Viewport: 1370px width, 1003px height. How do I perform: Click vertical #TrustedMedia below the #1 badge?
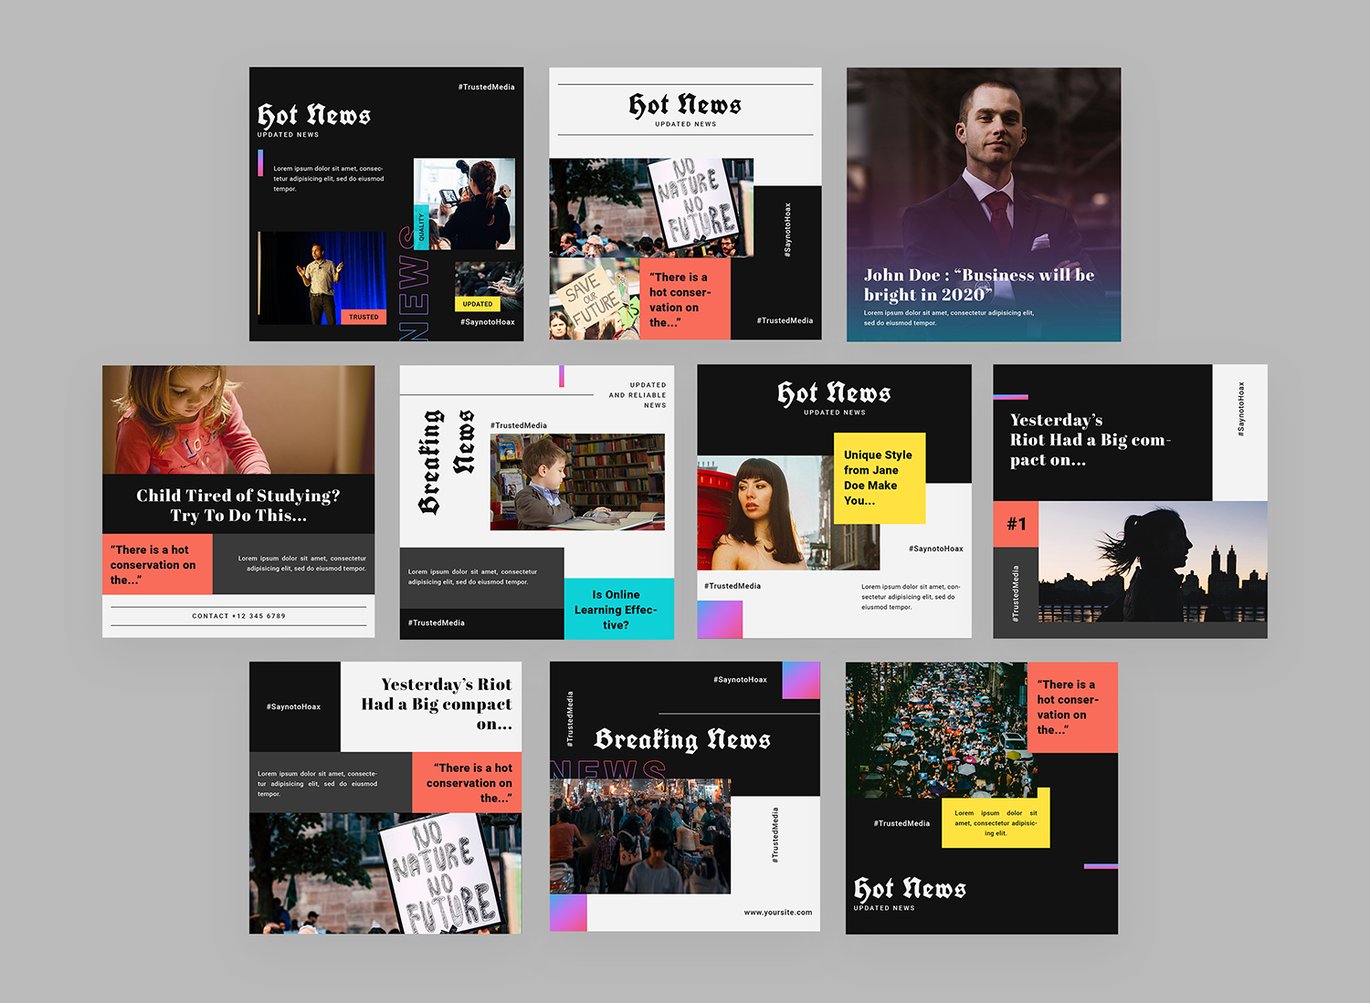pos(1015,593)
